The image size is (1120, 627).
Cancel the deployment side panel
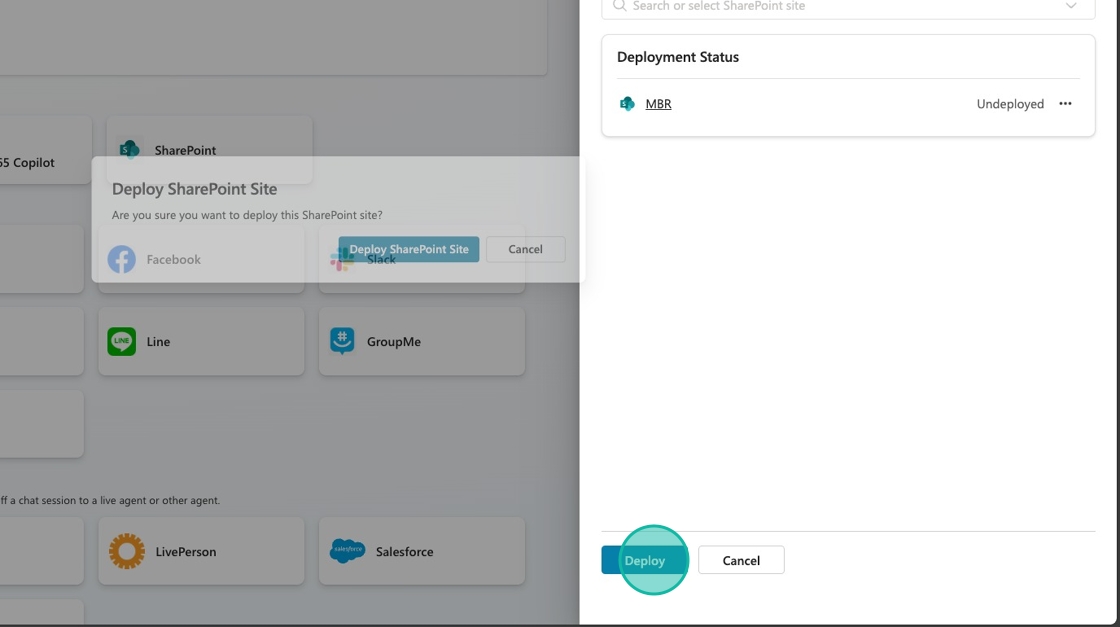pyautogui.click(x=741, y=560)
